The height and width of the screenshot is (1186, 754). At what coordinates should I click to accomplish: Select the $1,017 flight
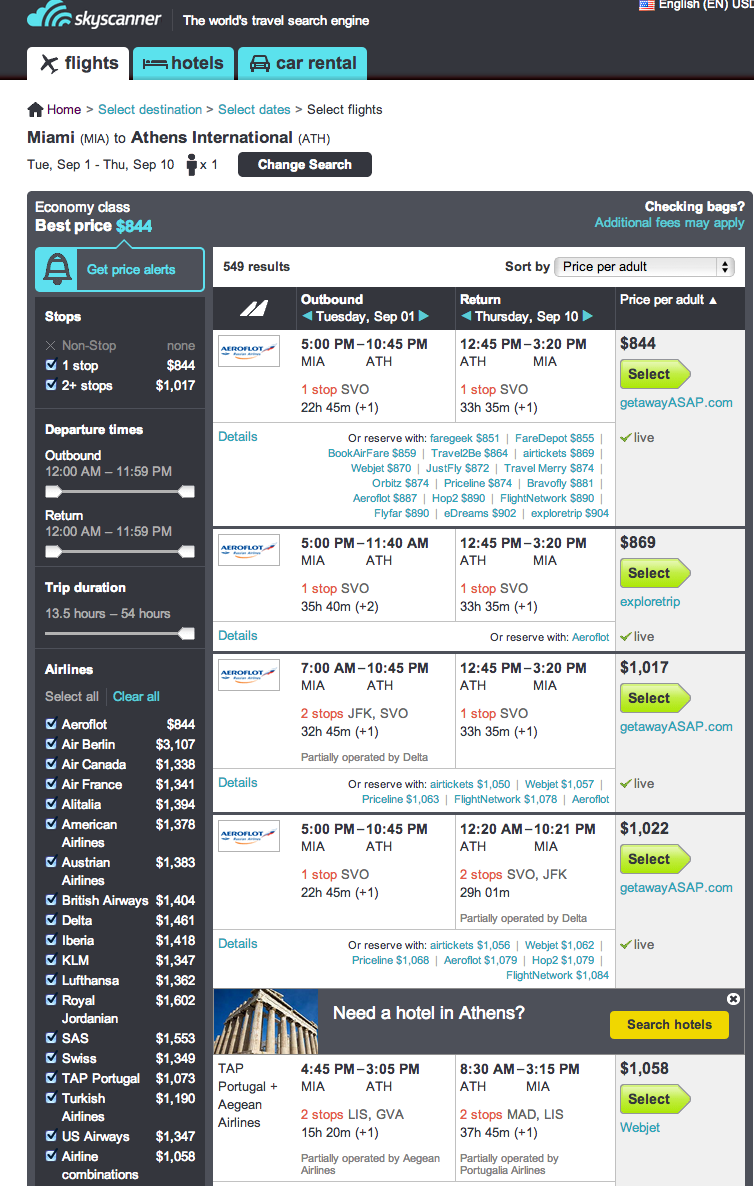pos(654,698)
